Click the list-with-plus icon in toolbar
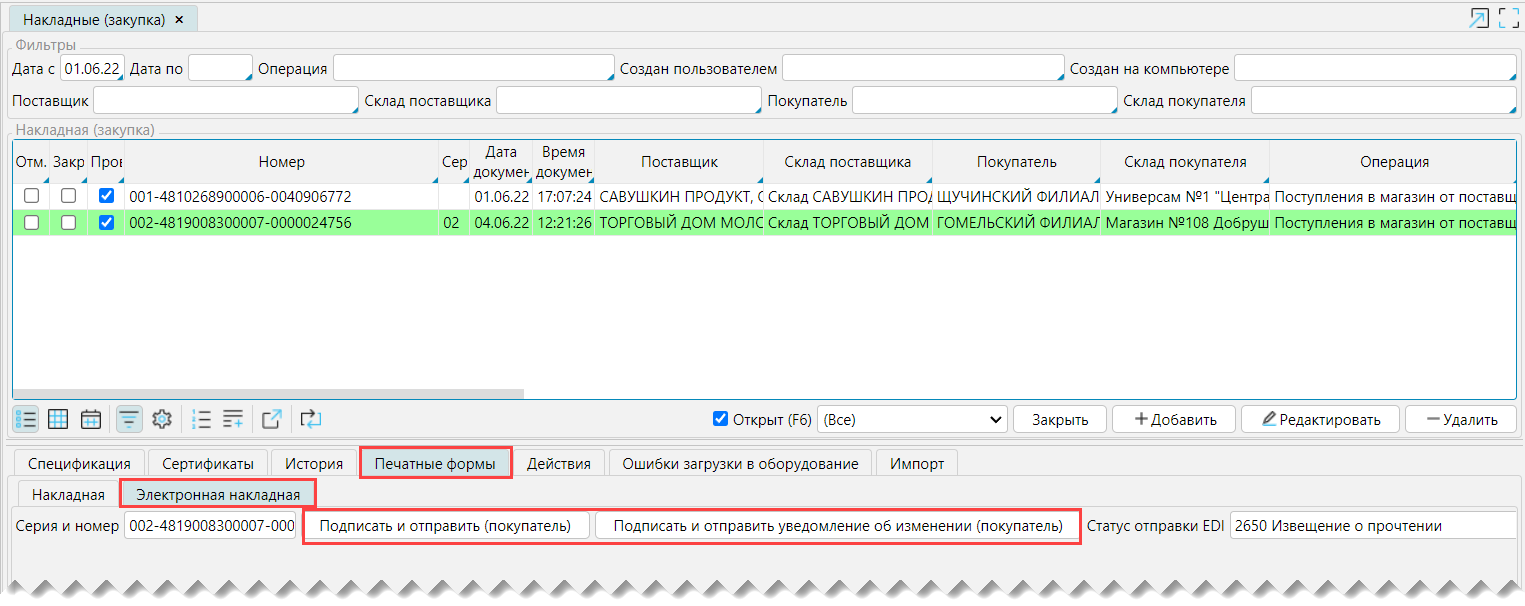The image size is (1525, 606). pos(233,419)
